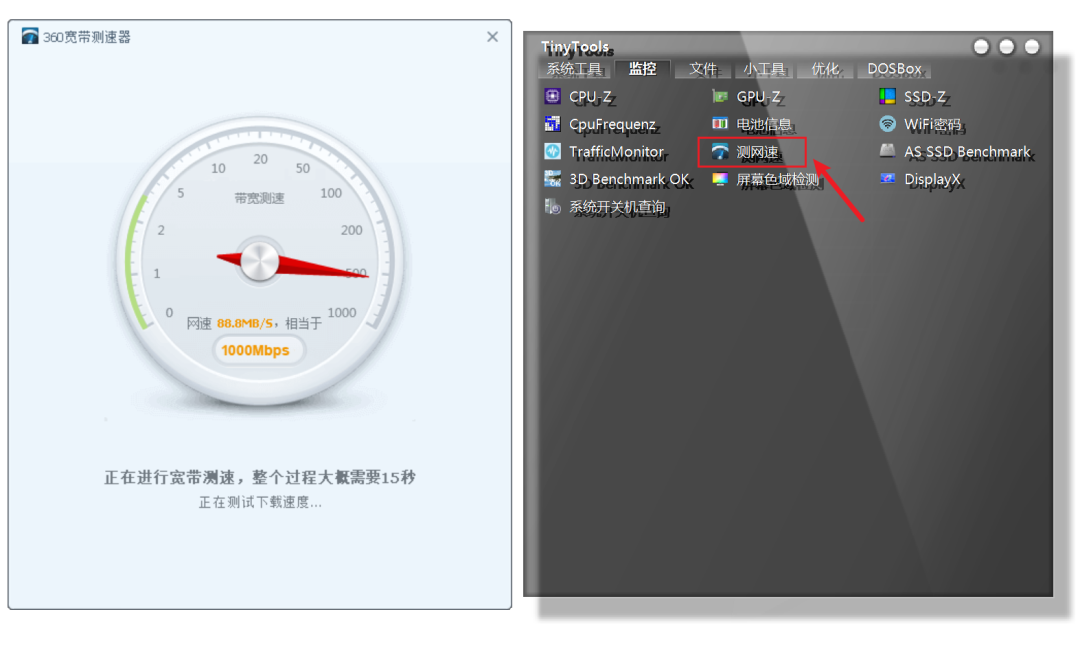Switch to the 小工具 tab

pos(764,69)
